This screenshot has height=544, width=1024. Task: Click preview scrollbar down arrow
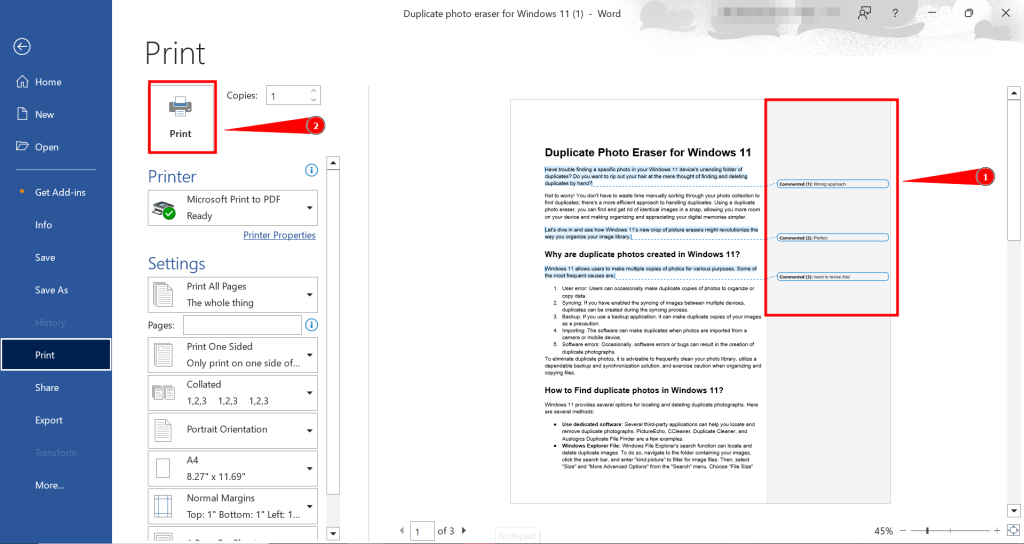(x=1014, y=511)
